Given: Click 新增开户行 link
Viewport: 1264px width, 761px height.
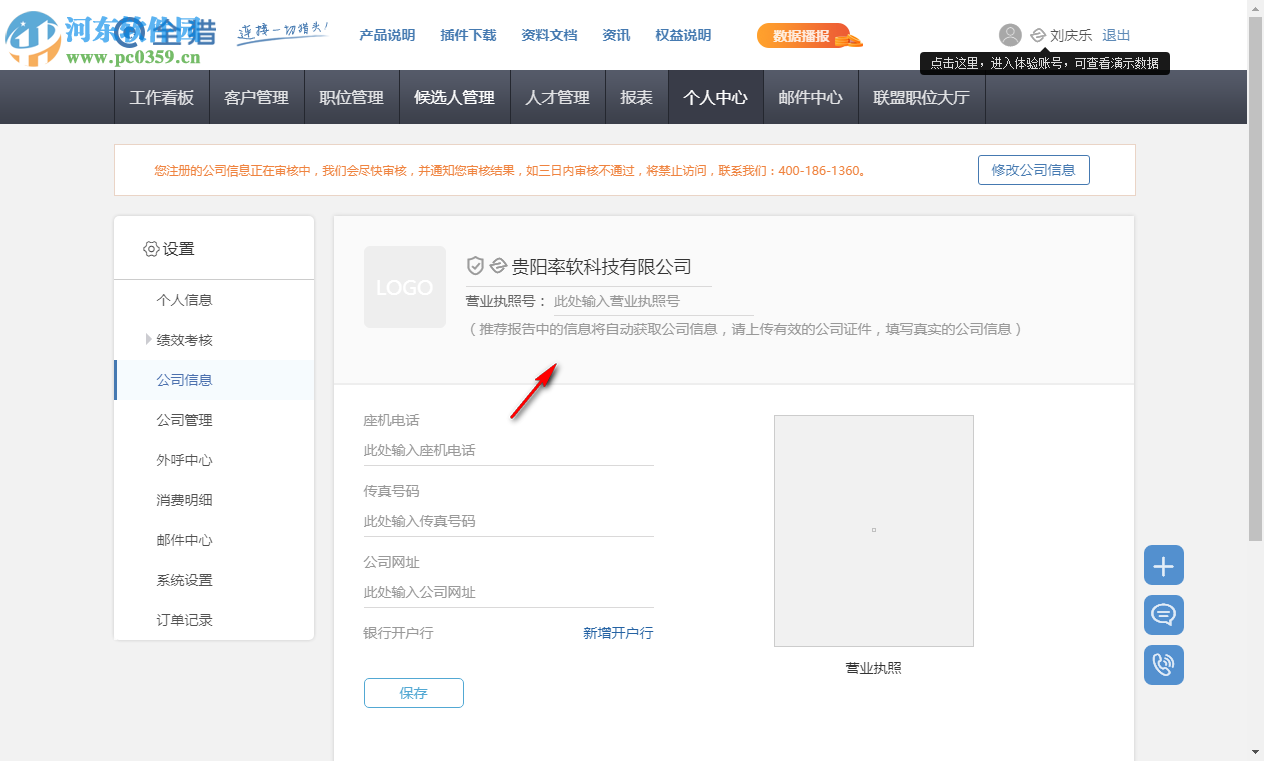Looking at the screenshot, I should pyautogui.click(x=618, y=633).
